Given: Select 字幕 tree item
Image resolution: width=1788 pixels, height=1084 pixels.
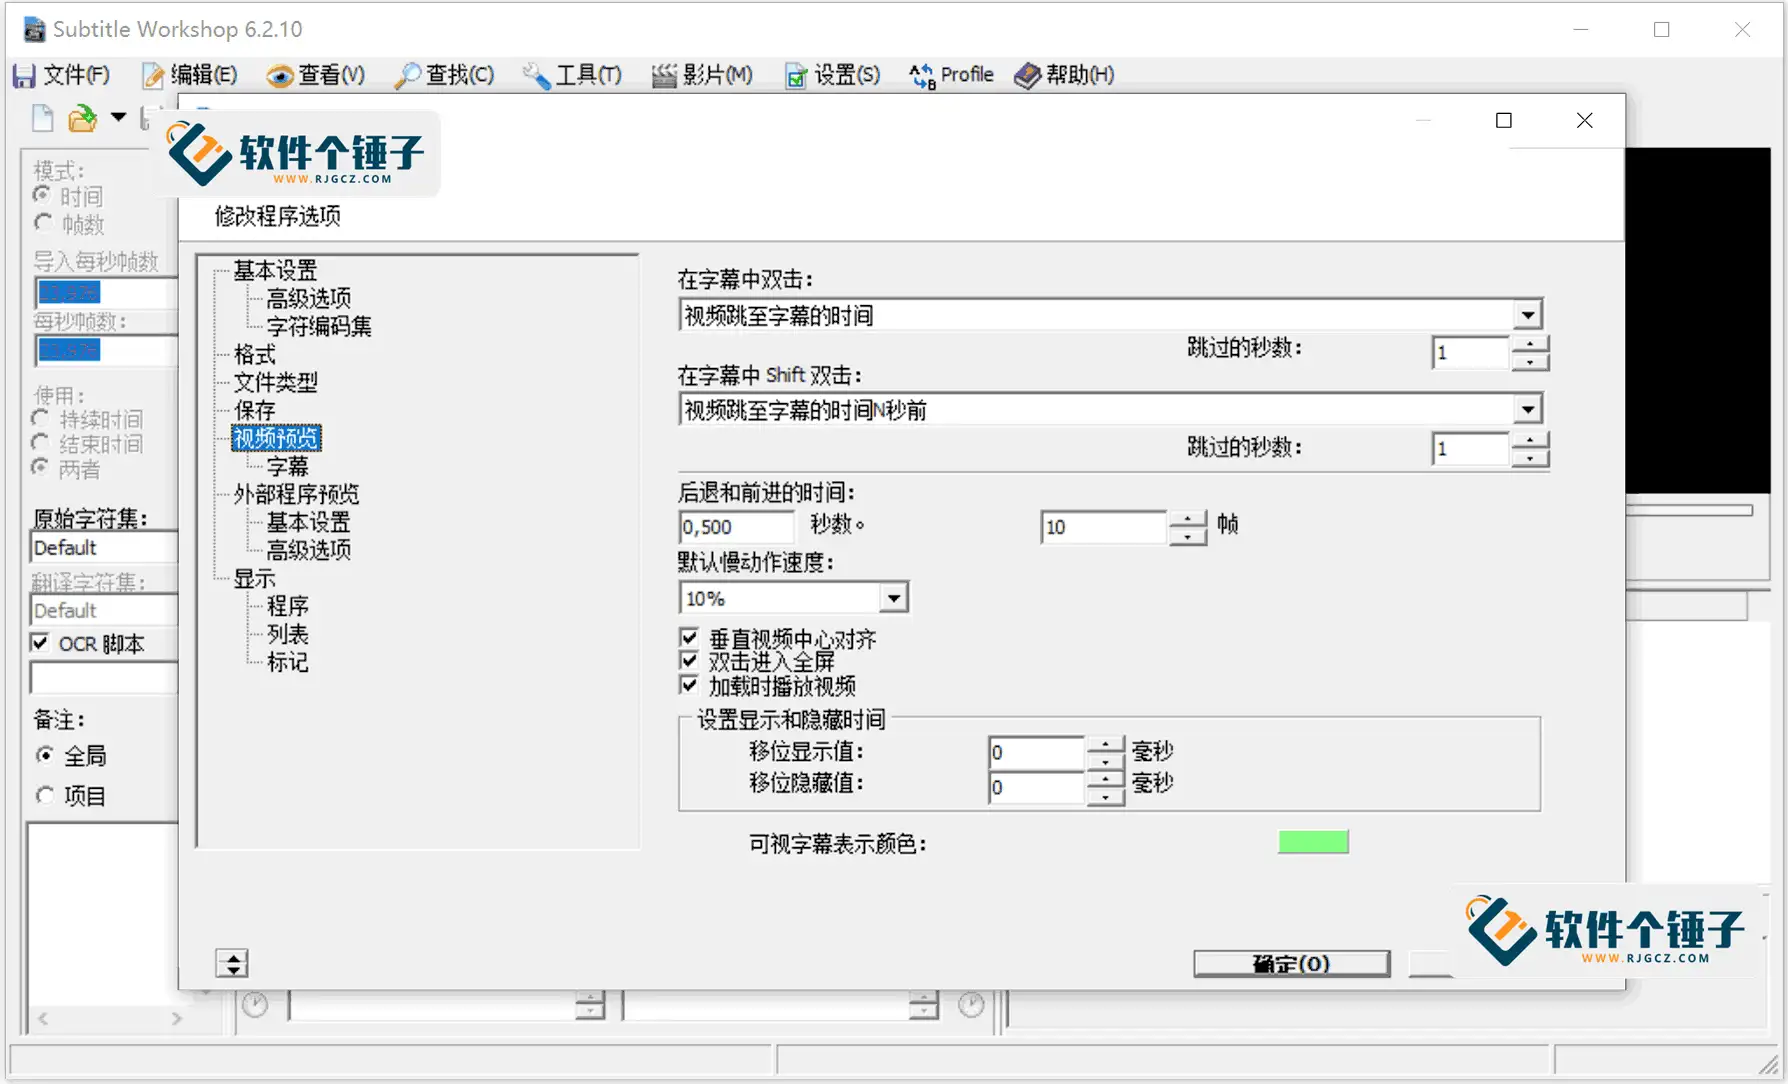Looking at the screenshot, I should [x=288, y=466].
